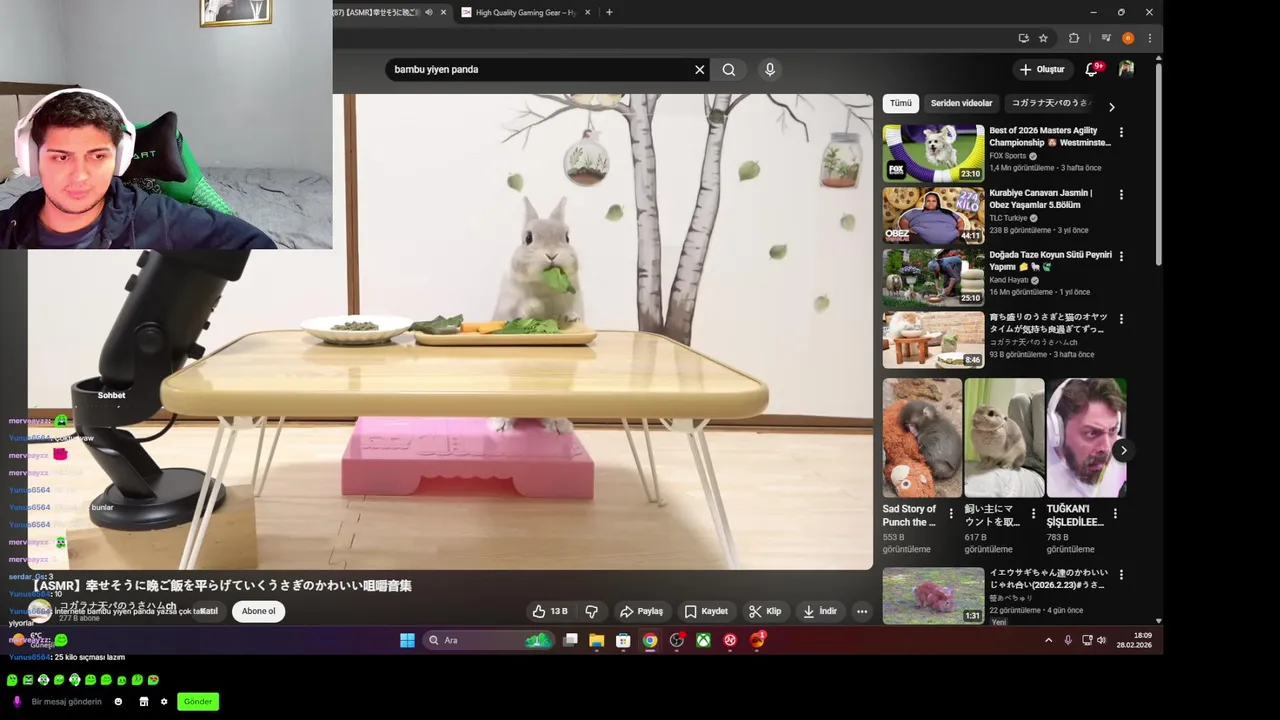Screen dimensions: 1280x720
Task: Toggle the system tray microphone icon
Action: click(1068, 640)
